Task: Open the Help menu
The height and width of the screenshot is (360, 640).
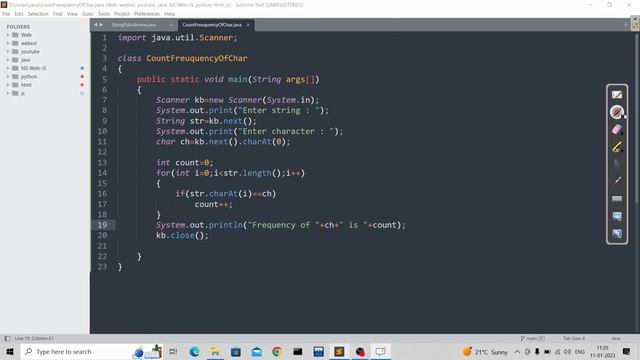Action: (169, 14)
